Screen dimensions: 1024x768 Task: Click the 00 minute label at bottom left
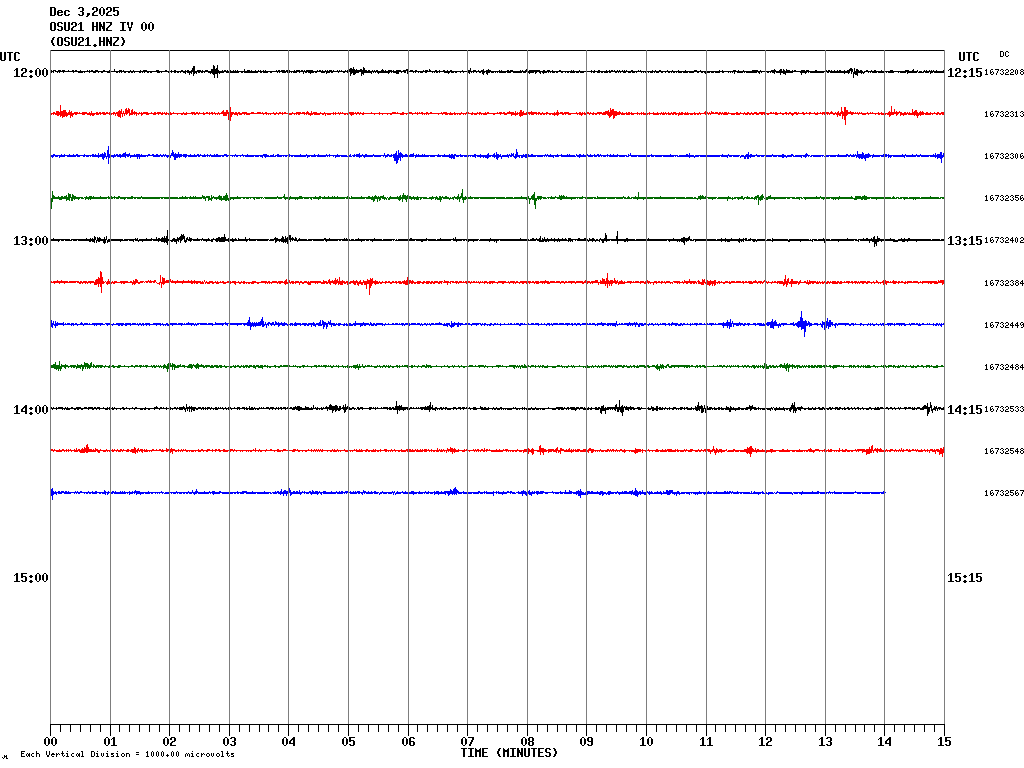point(51,742)
